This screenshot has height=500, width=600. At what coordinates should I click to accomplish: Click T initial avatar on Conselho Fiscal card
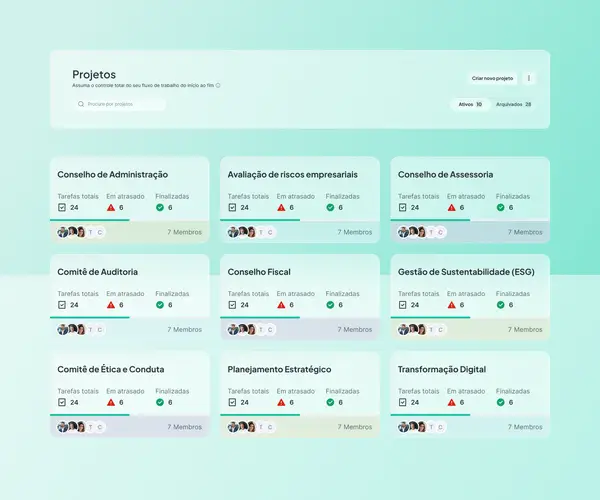261,330
